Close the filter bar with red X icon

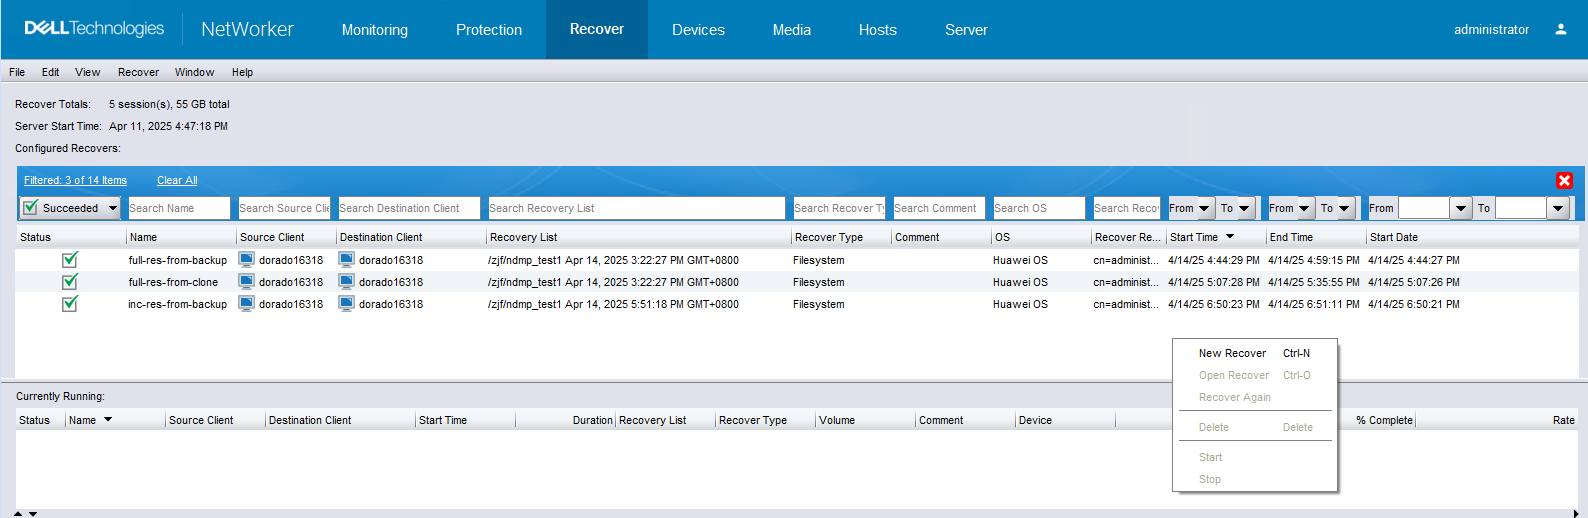tap(1564, 180)
